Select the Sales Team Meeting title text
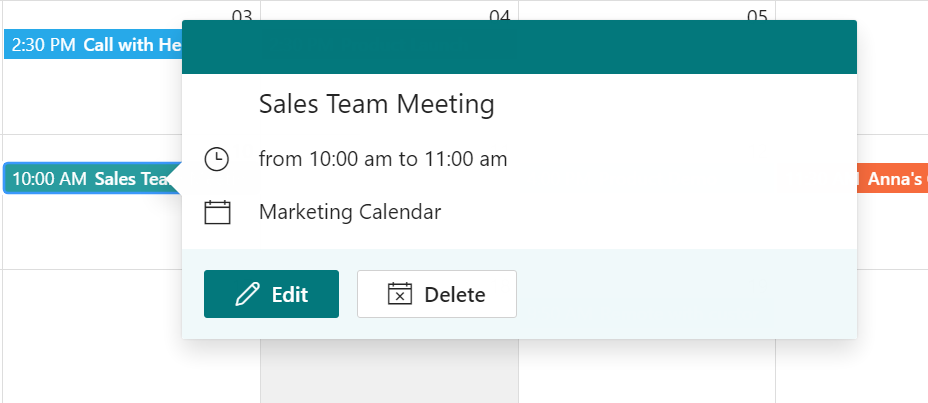Viewport: 928px width, 403px height. 376,104
